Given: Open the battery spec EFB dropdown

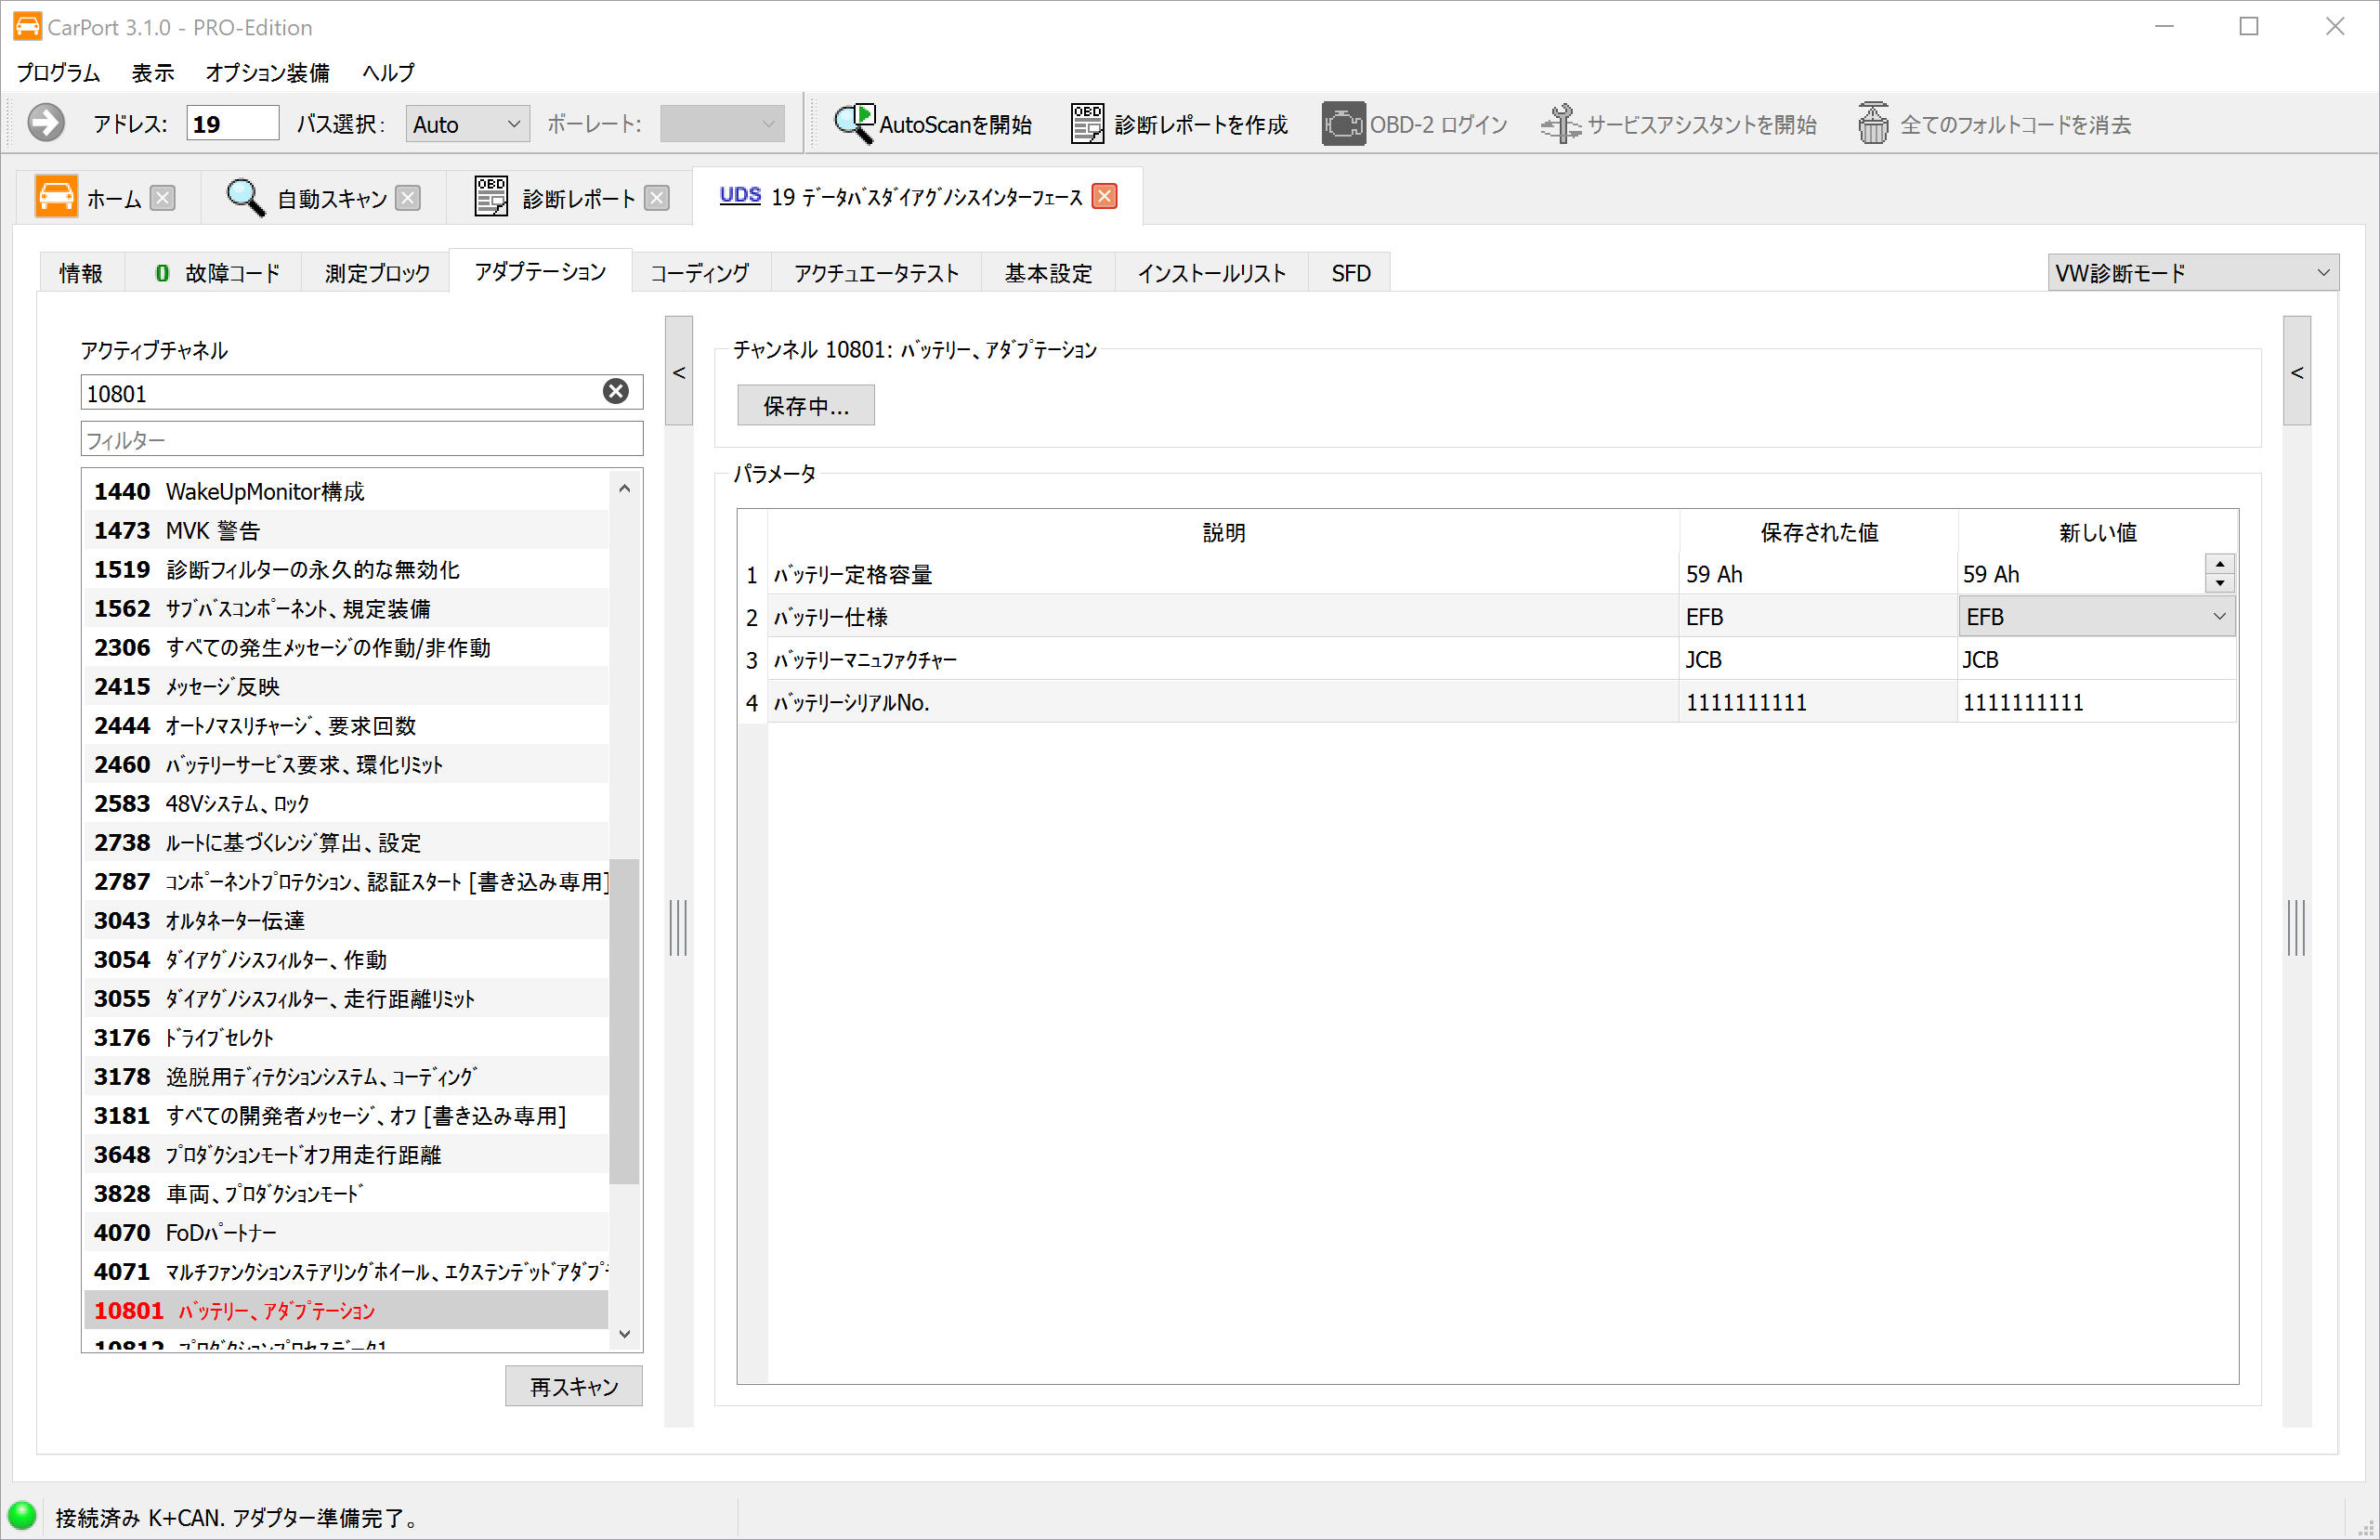Looking at the screenshot, I should pos(2097,617).
